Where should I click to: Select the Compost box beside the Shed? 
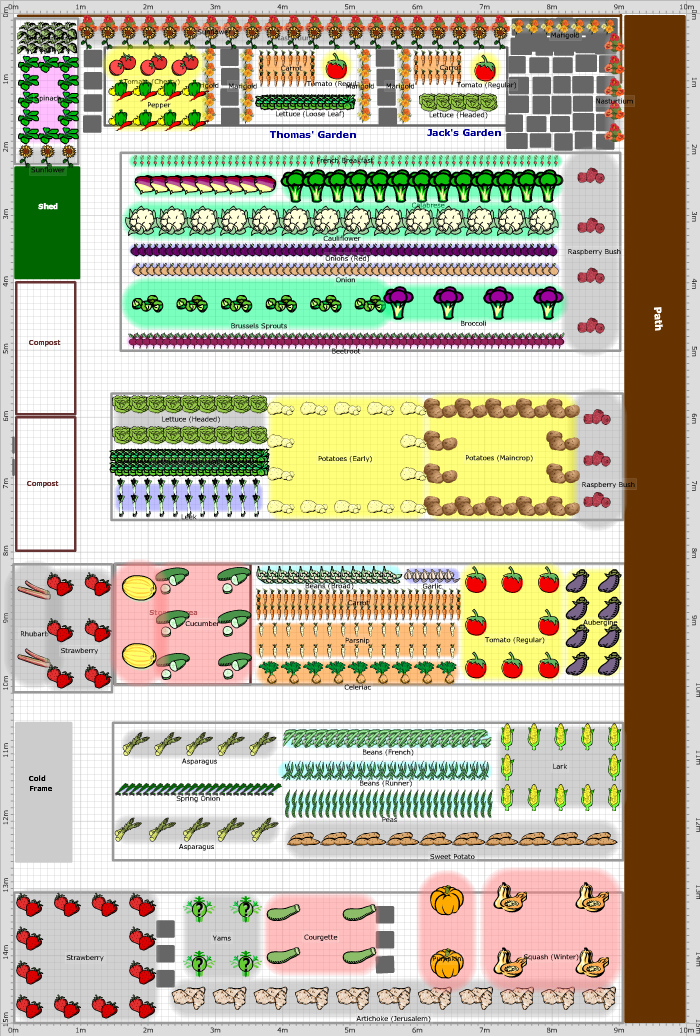click(x=46, y=348)
